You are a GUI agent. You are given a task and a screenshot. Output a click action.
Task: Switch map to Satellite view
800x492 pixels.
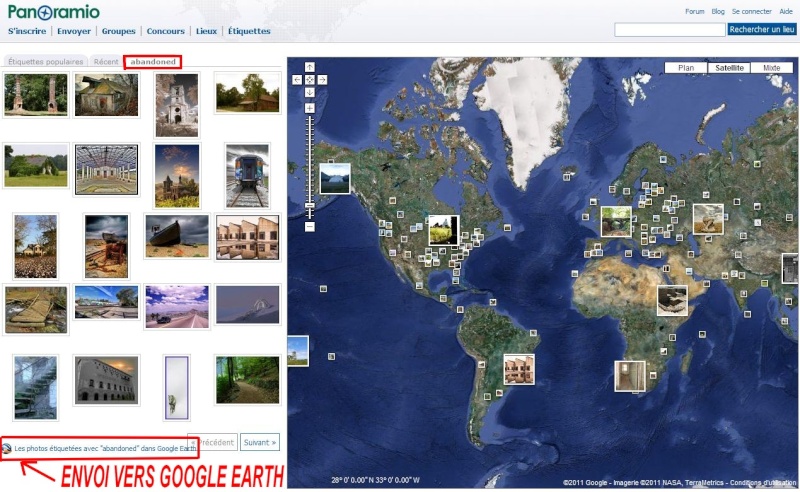[729, 67]
